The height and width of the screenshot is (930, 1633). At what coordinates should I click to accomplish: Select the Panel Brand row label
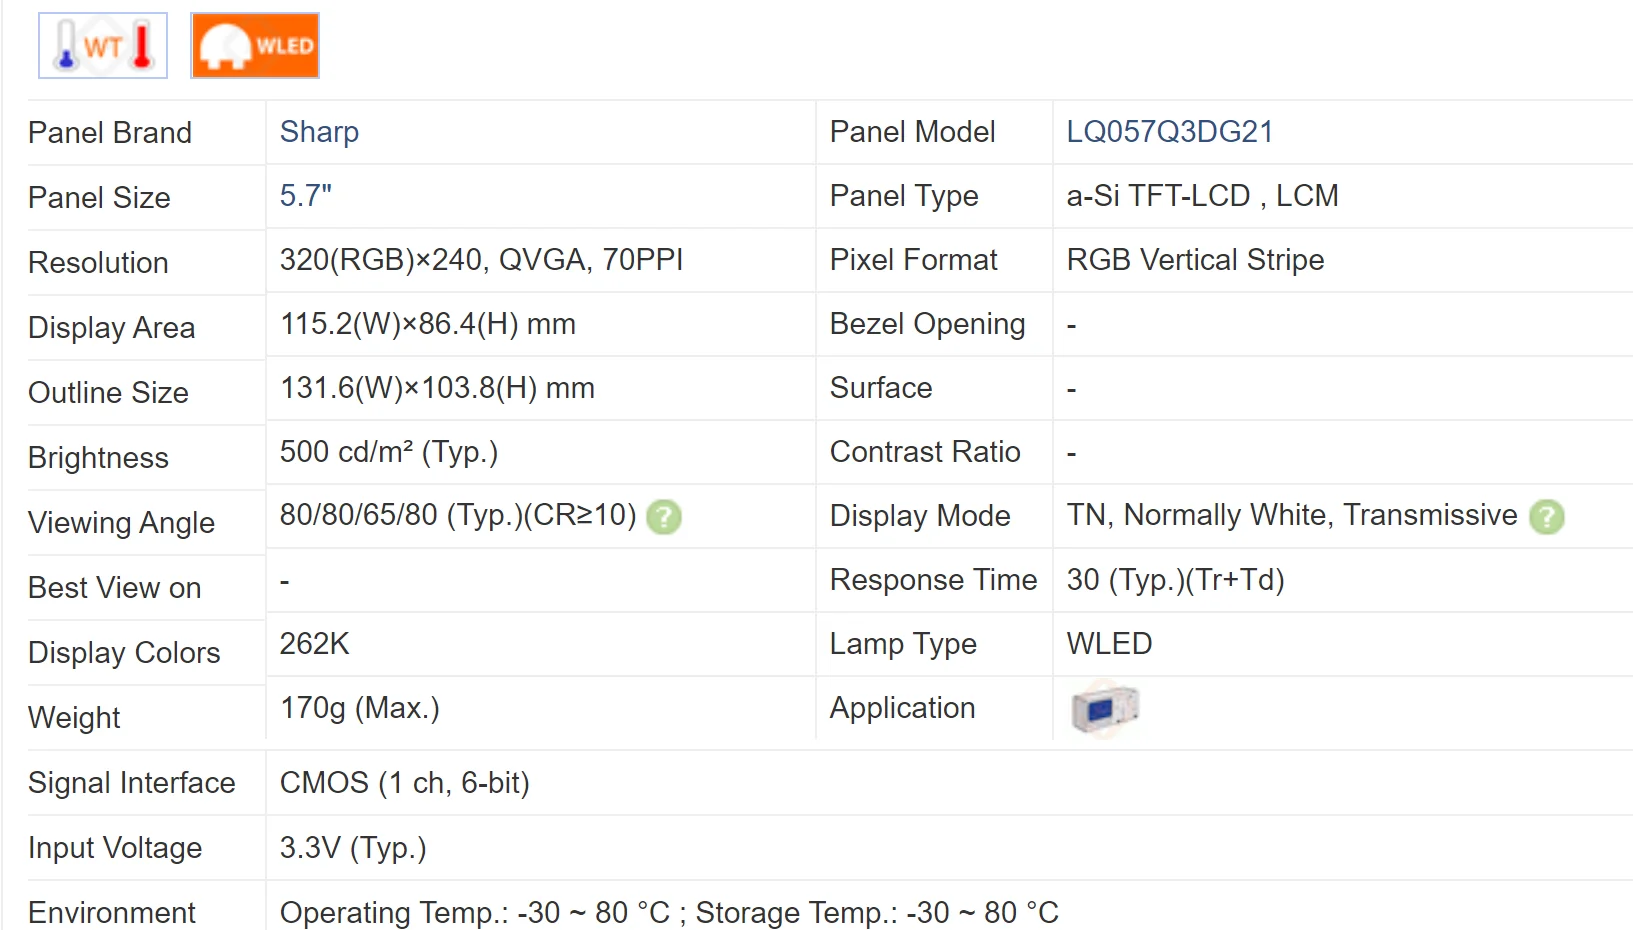coord(110,132)
